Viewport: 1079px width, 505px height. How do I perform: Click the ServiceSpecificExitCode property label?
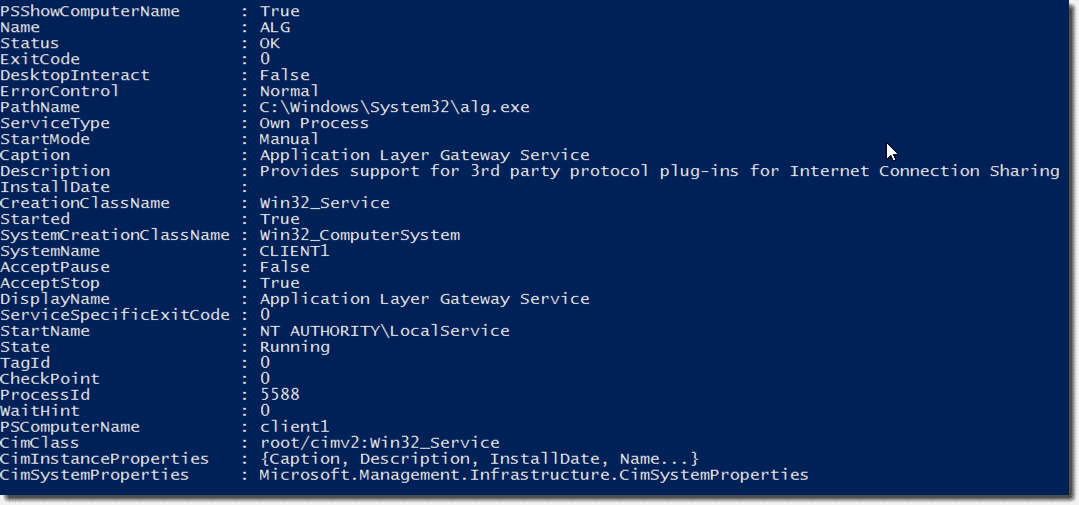(x=114, y=315)
